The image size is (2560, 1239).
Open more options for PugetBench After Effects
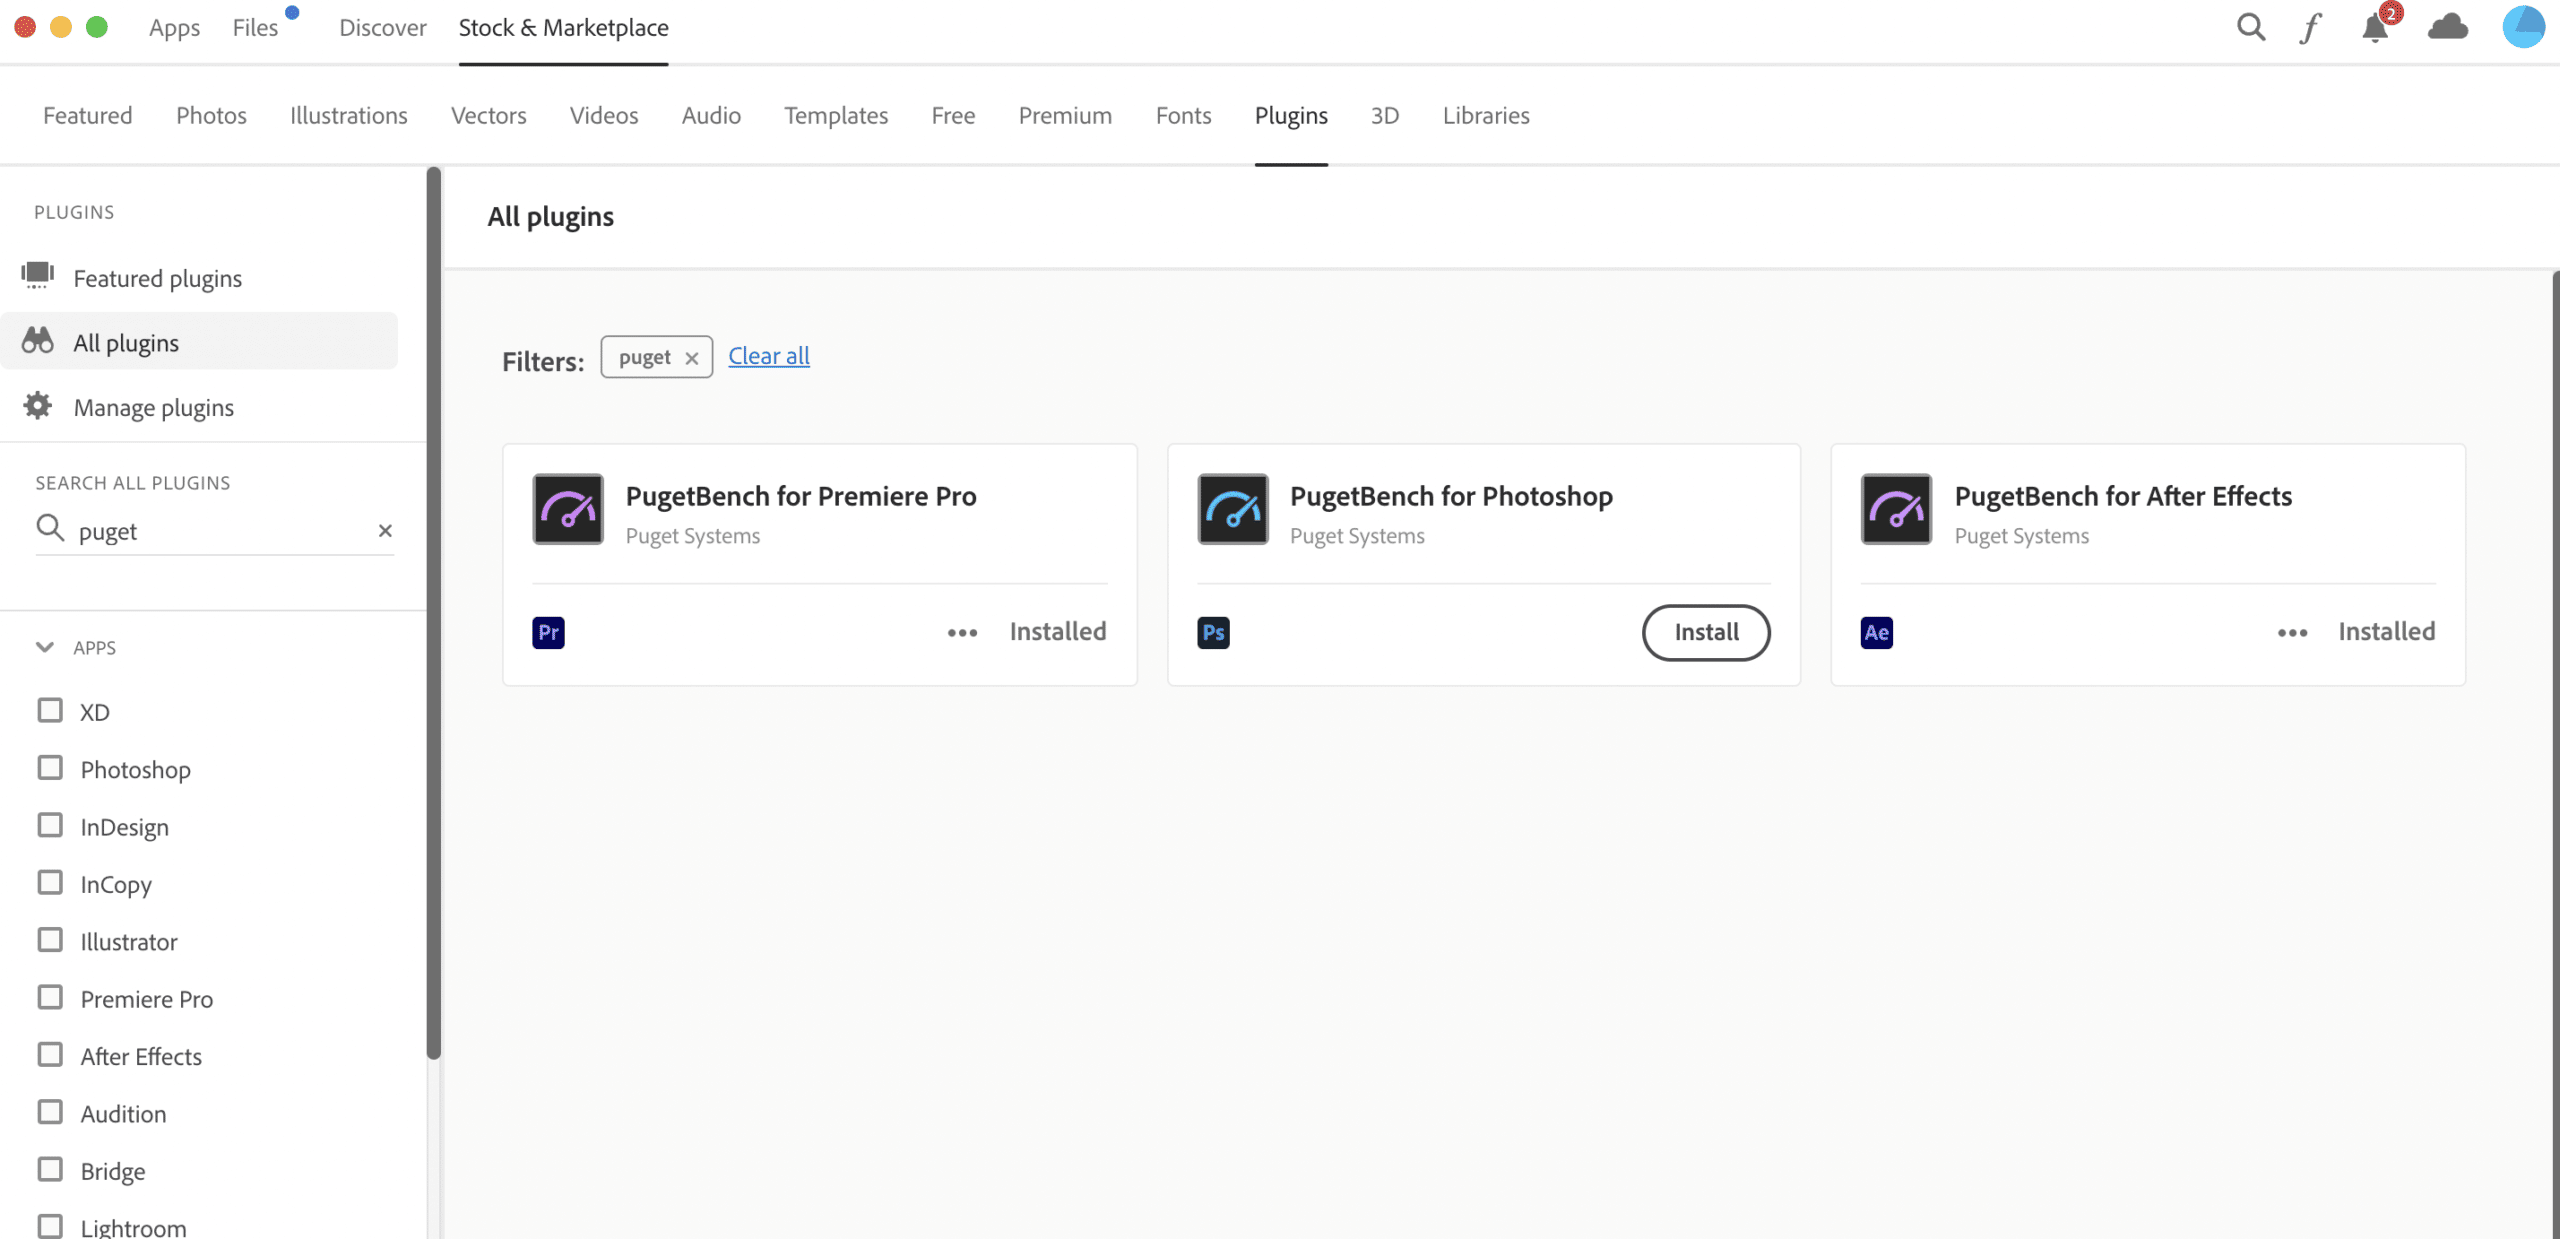2292,632
